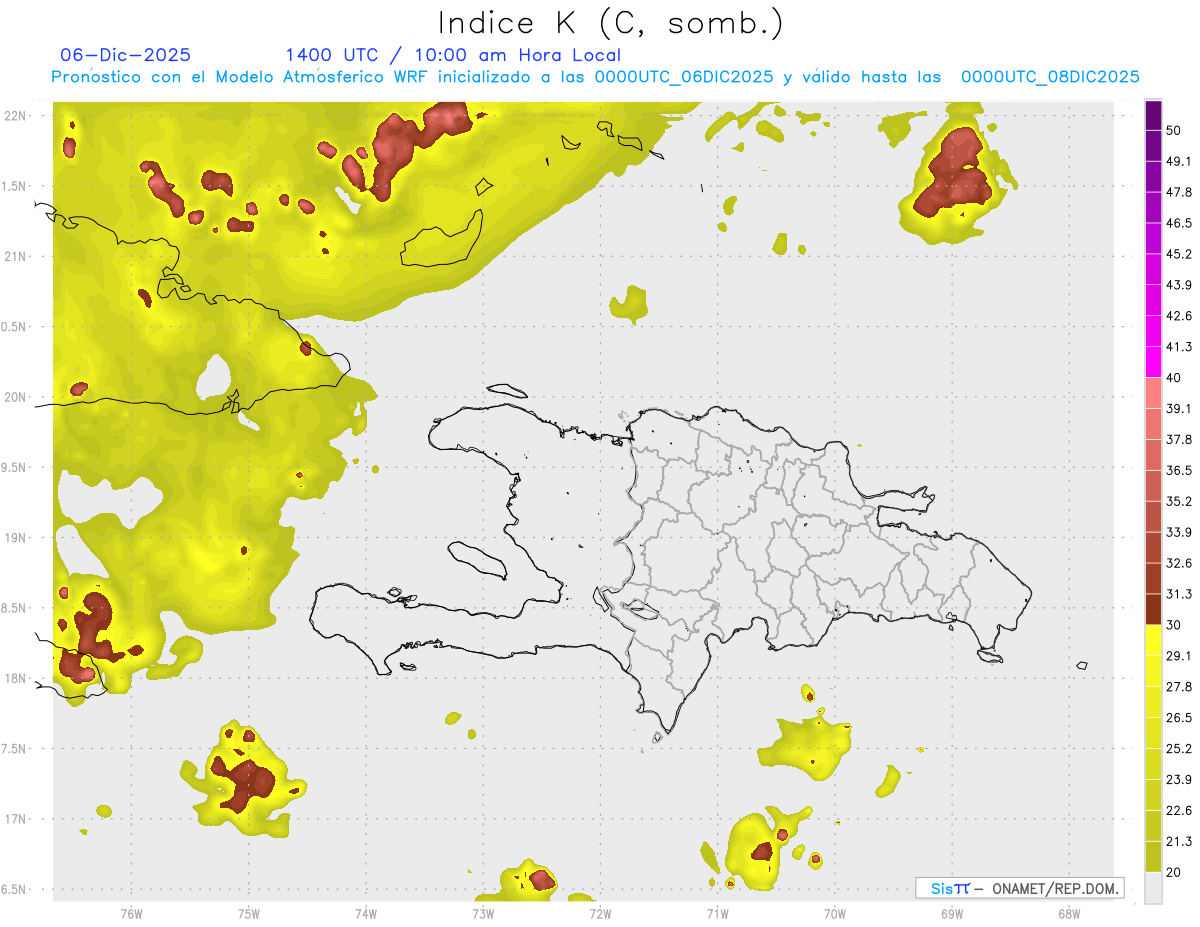Click the '17N' latitude label
The image size is (1200, 927).
[x=17, y=819]
